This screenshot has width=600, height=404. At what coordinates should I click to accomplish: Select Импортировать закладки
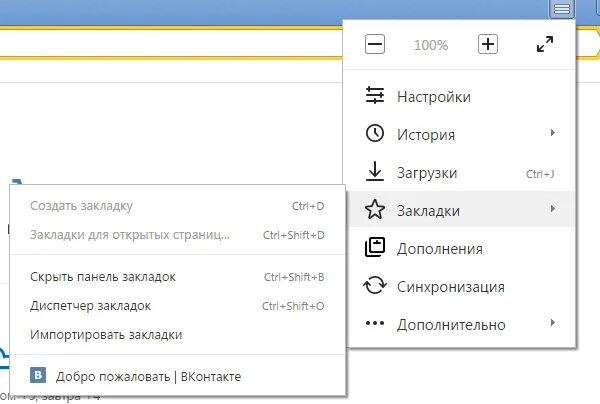(x=178, y=335)
